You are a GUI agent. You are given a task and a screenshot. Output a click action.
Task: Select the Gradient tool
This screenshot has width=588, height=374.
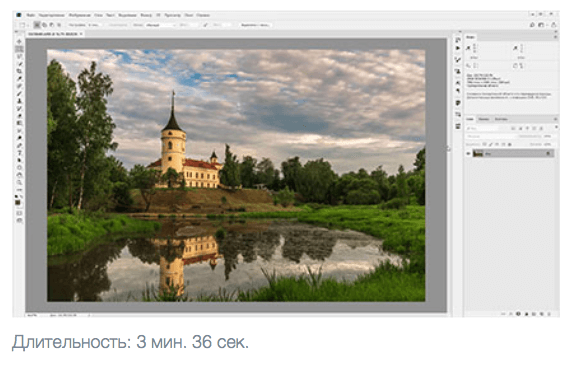click(19, 122)
